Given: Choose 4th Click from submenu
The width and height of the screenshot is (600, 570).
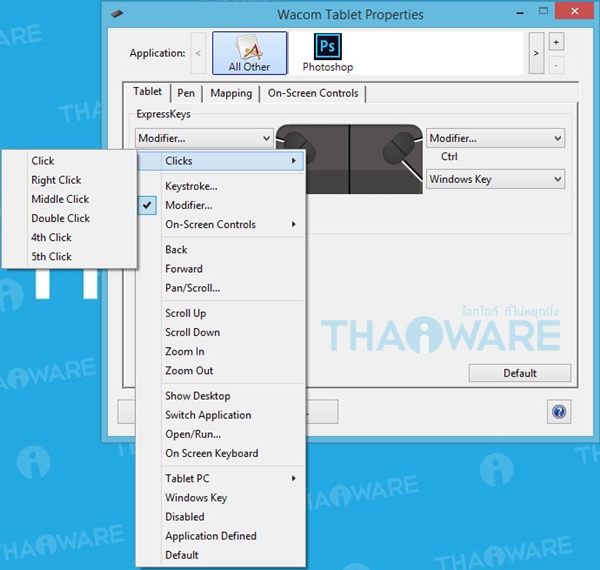Looking at the screenshot, I should pos(70,238).
